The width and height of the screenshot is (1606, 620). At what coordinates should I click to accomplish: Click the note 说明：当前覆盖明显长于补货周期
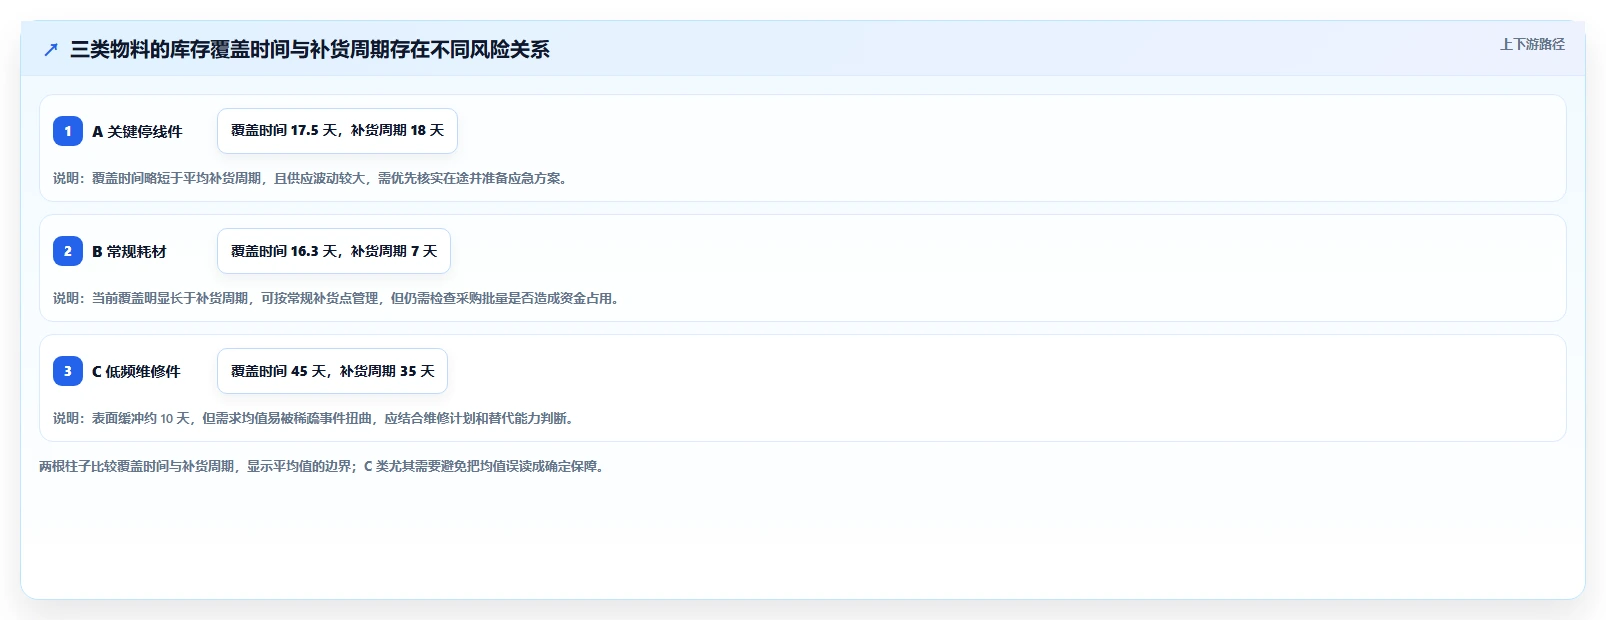coord(336,298)
